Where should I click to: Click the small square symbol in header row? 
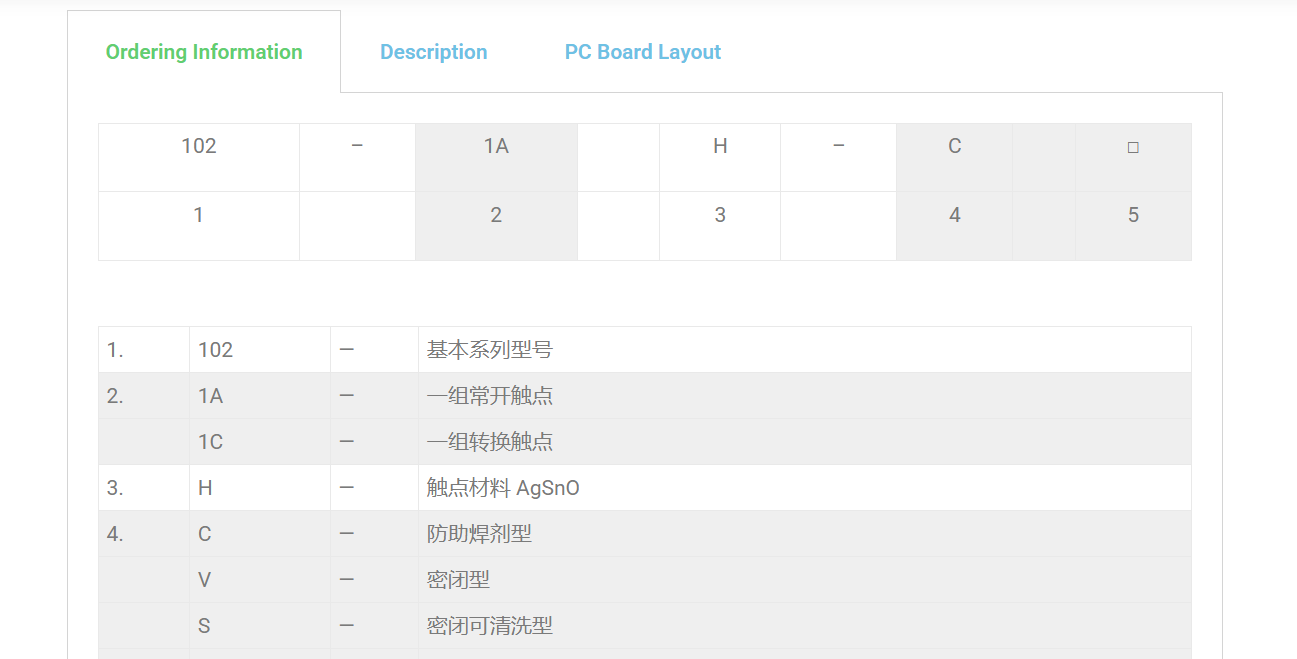point(1133,147)
